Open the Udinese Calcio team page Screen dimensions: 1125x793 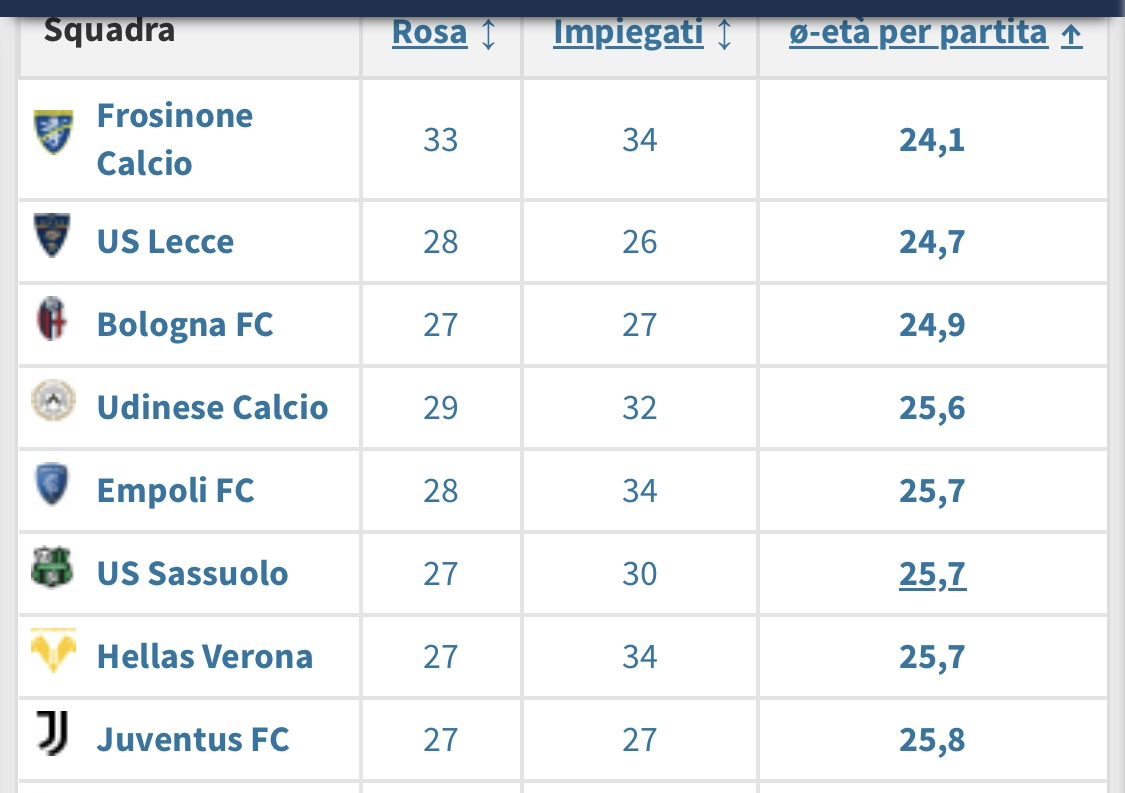click(x=212, y=408)
